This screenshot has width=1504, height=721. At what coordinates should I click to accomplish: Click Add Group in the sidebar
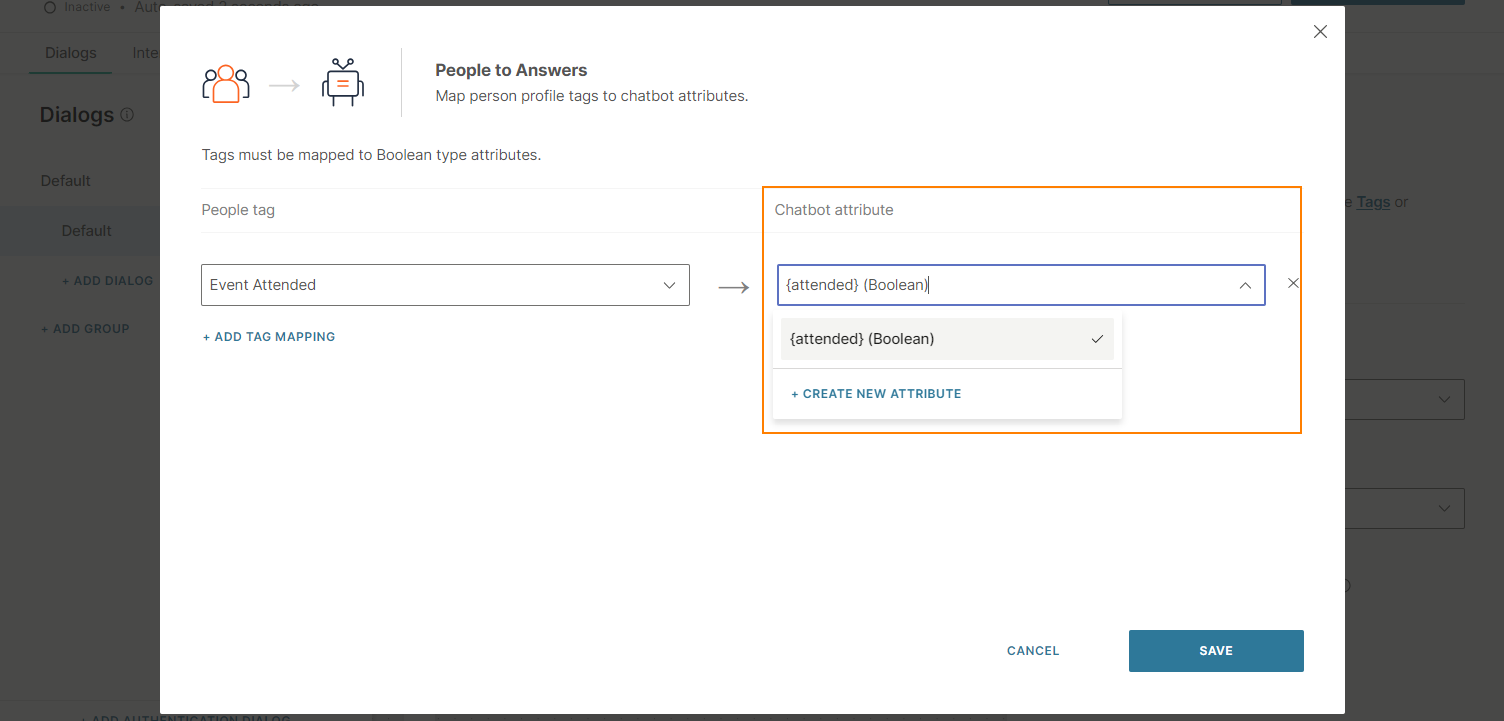[85, 329]
